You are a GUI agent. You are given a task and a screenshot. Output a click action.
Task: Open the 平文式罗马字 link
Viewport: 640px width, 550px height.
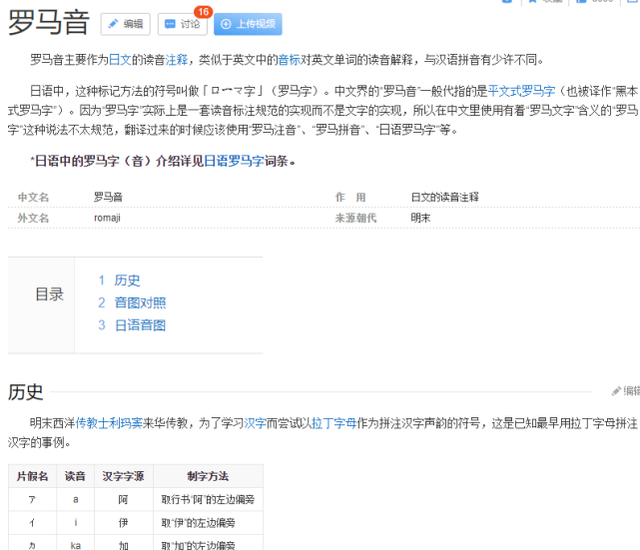522,91
